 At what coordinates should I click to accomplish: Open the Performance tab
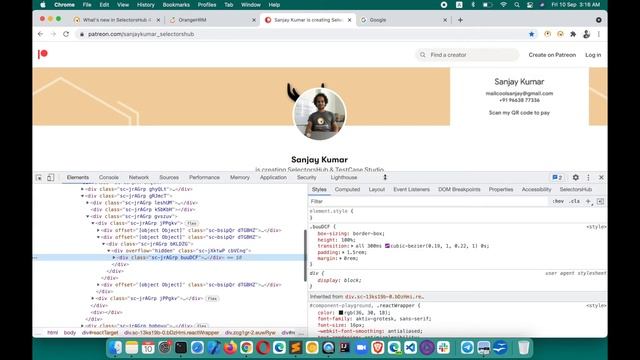[204, 178]
